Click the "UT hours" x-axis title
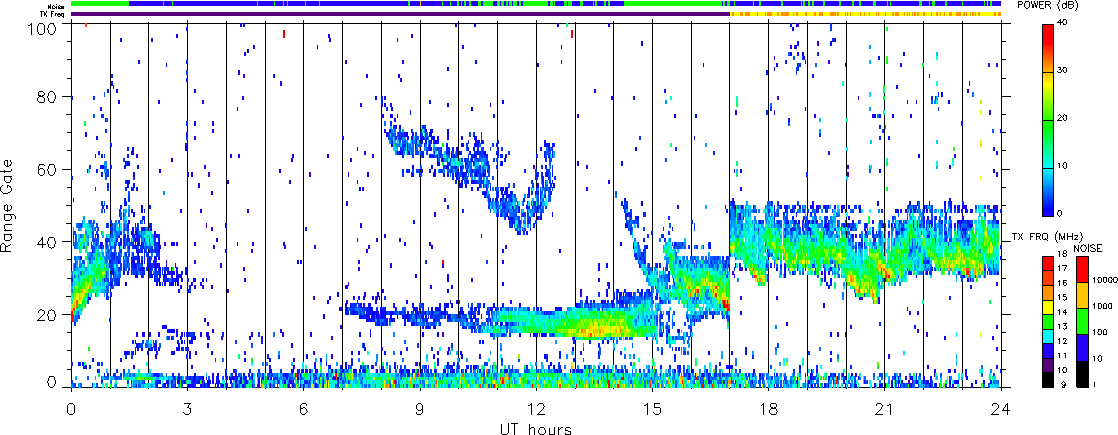 (x=537, y=428)
